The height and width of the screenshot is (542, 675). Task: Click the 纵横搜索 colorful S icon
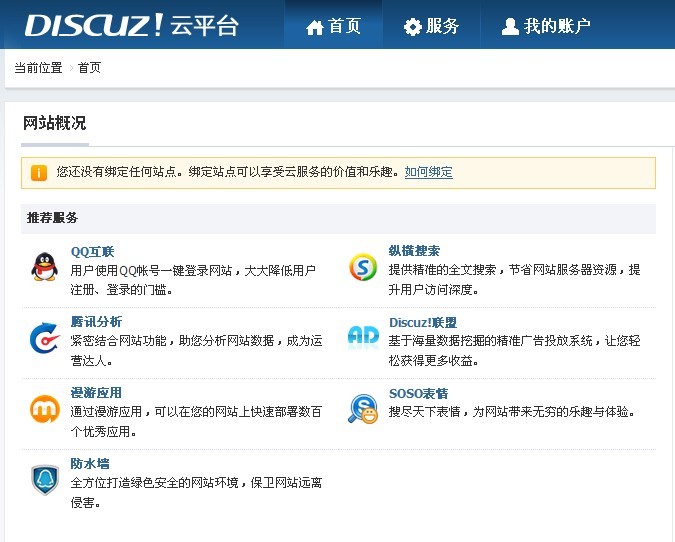coord(363,267)
